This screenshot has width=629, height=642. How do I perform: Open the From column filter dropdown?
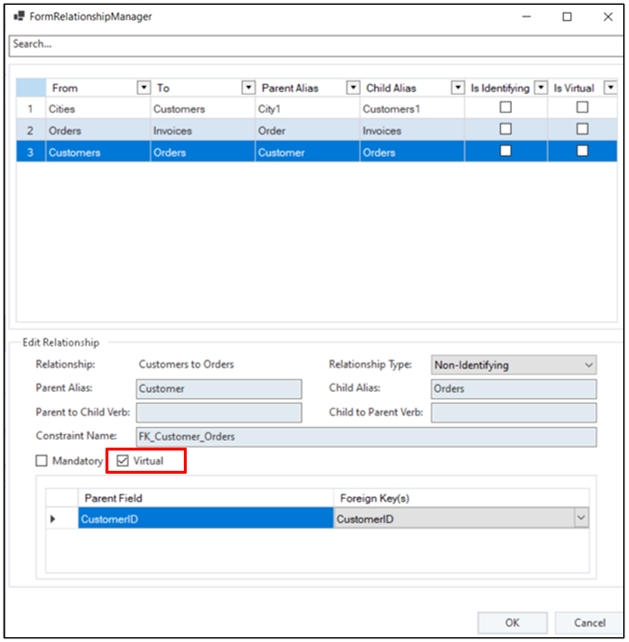pyautogui.click(x=143, y=88)
